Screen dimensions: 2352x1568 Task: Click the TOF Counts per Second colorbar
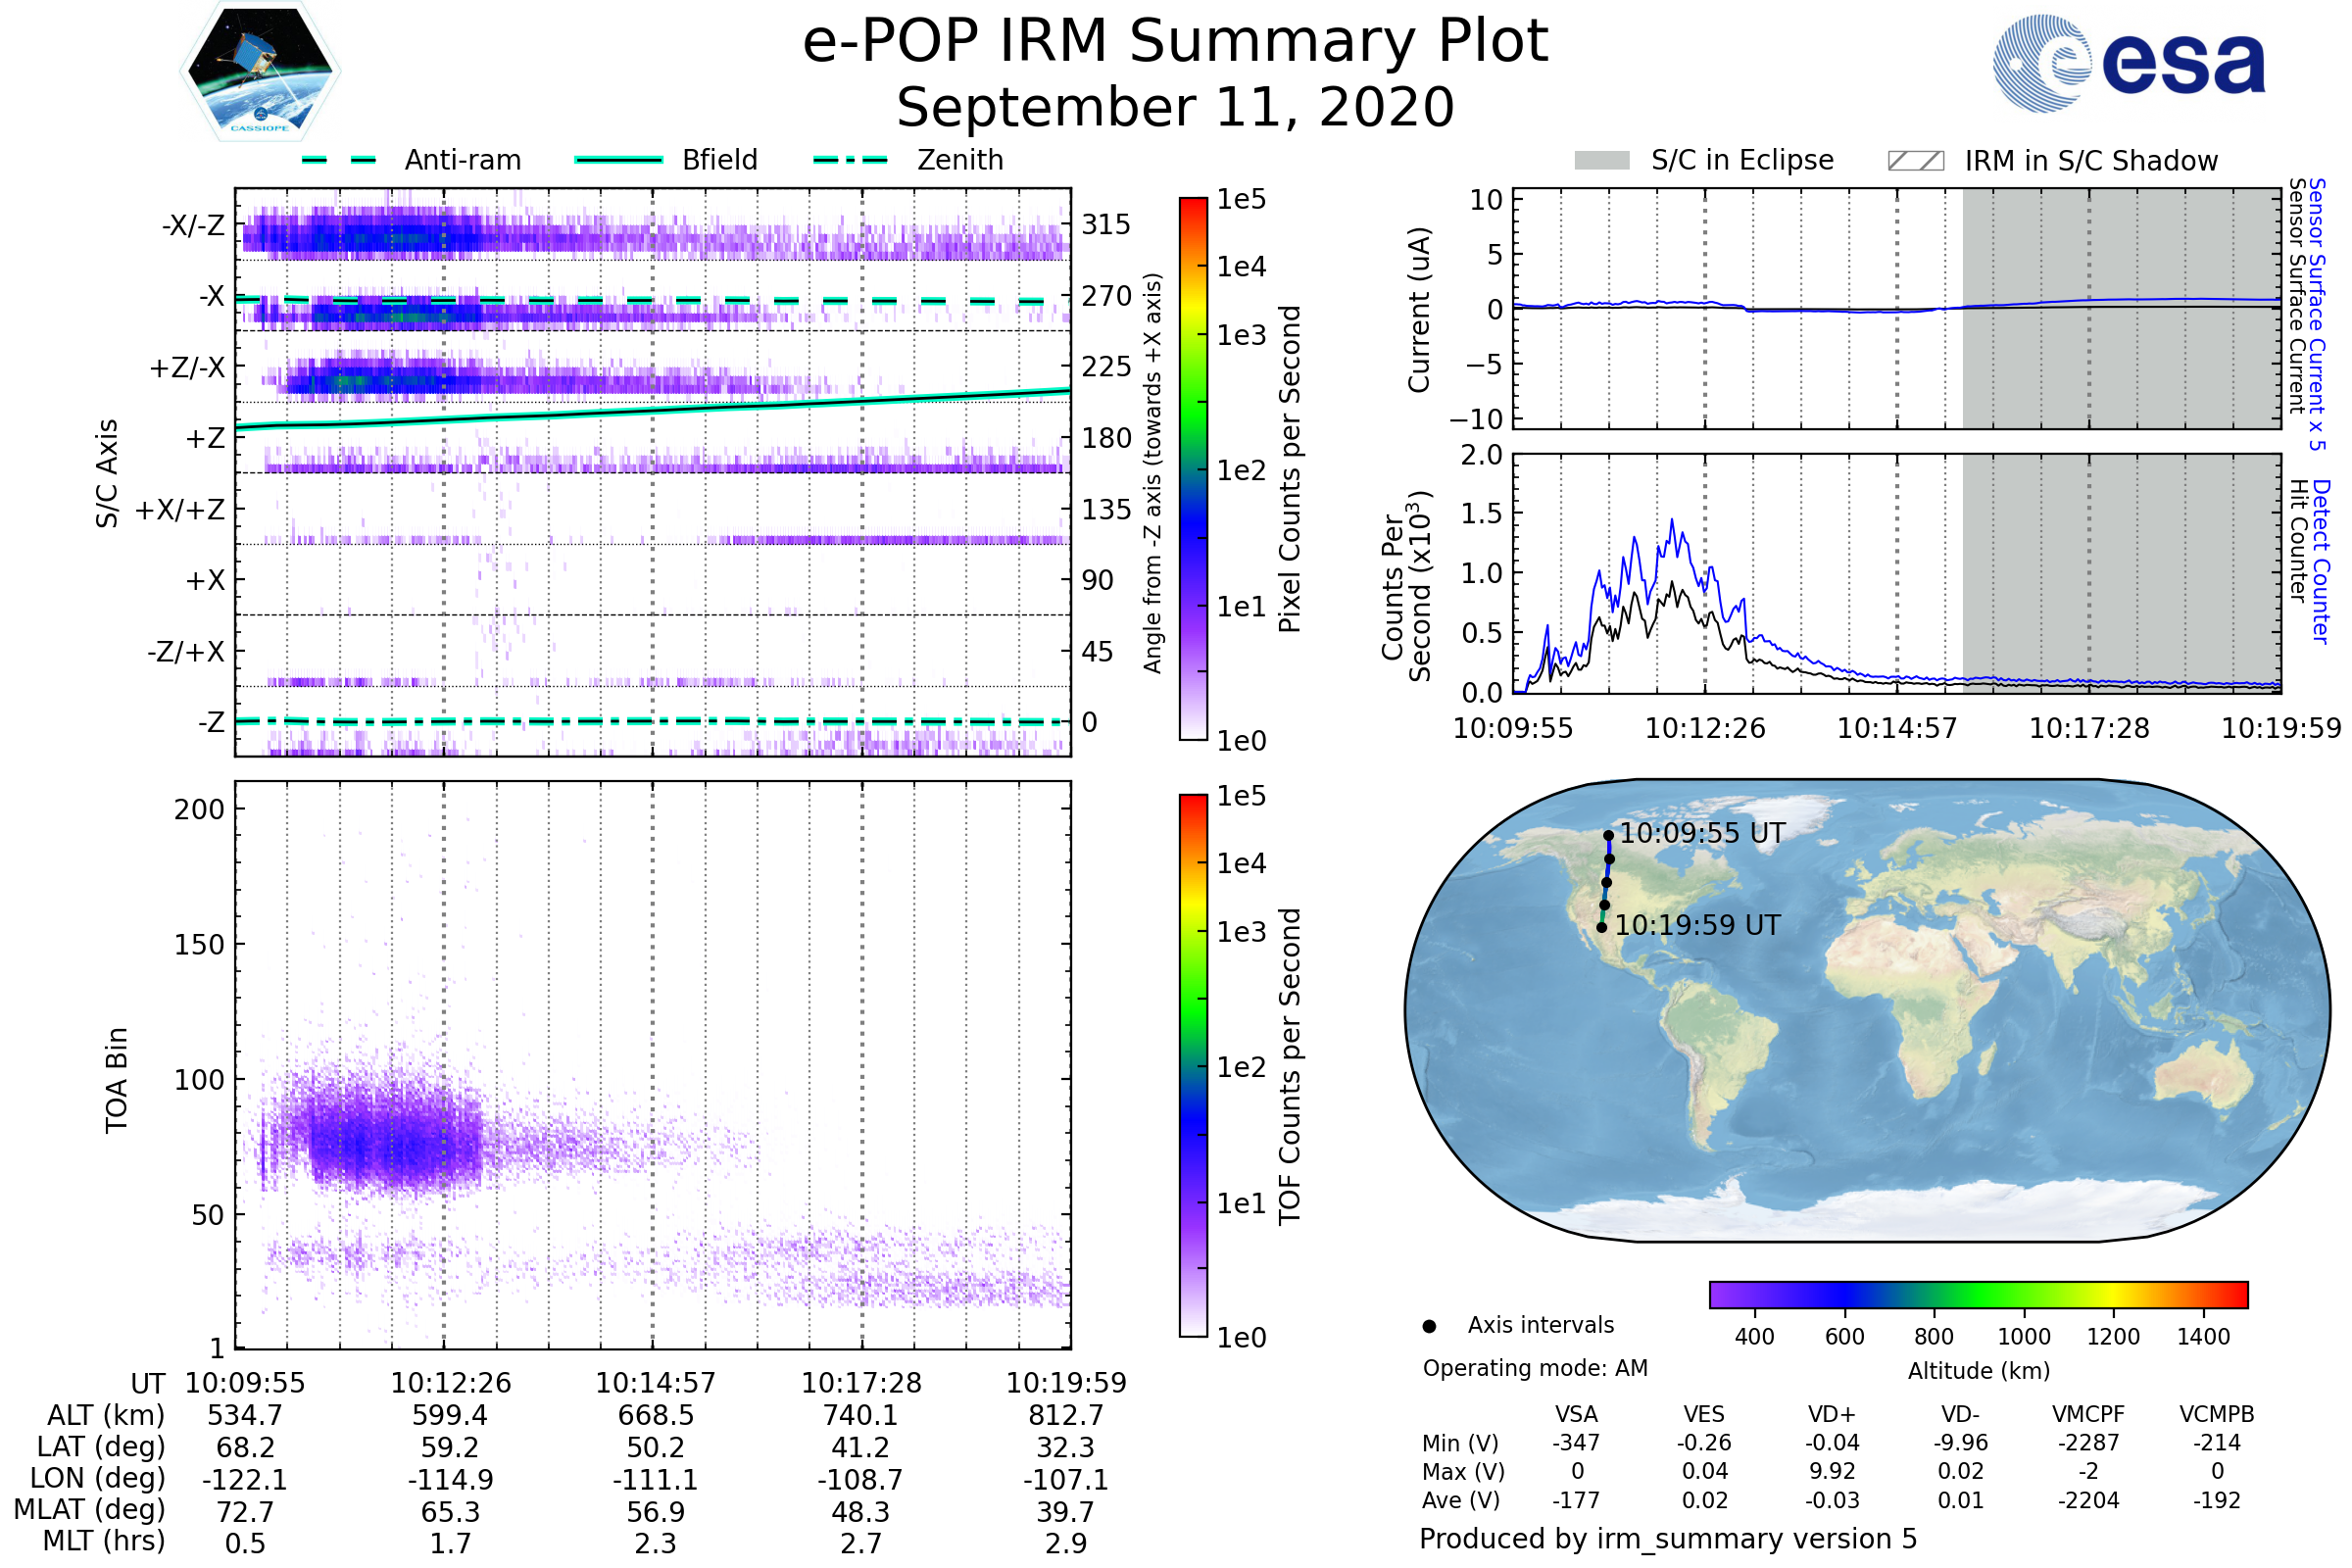(x=1193, y=1065)
